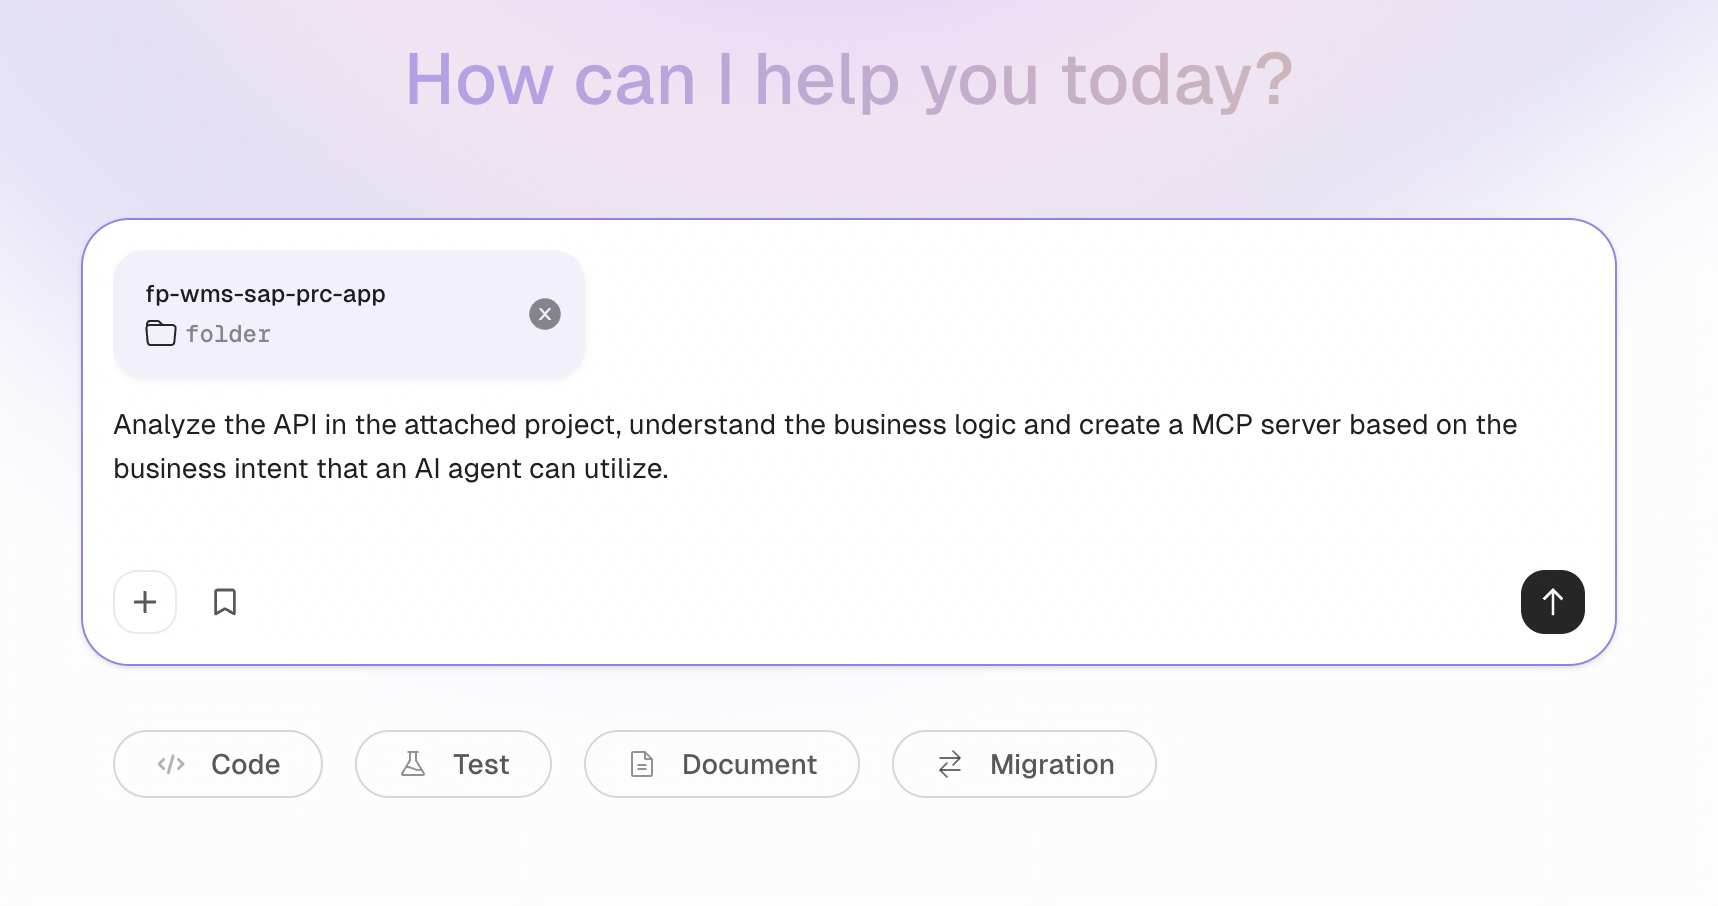The width and height of the screenshot is (1718, 906).
Task: Click the 'How can I help you today?' heading
Action: tap(849, 80)
